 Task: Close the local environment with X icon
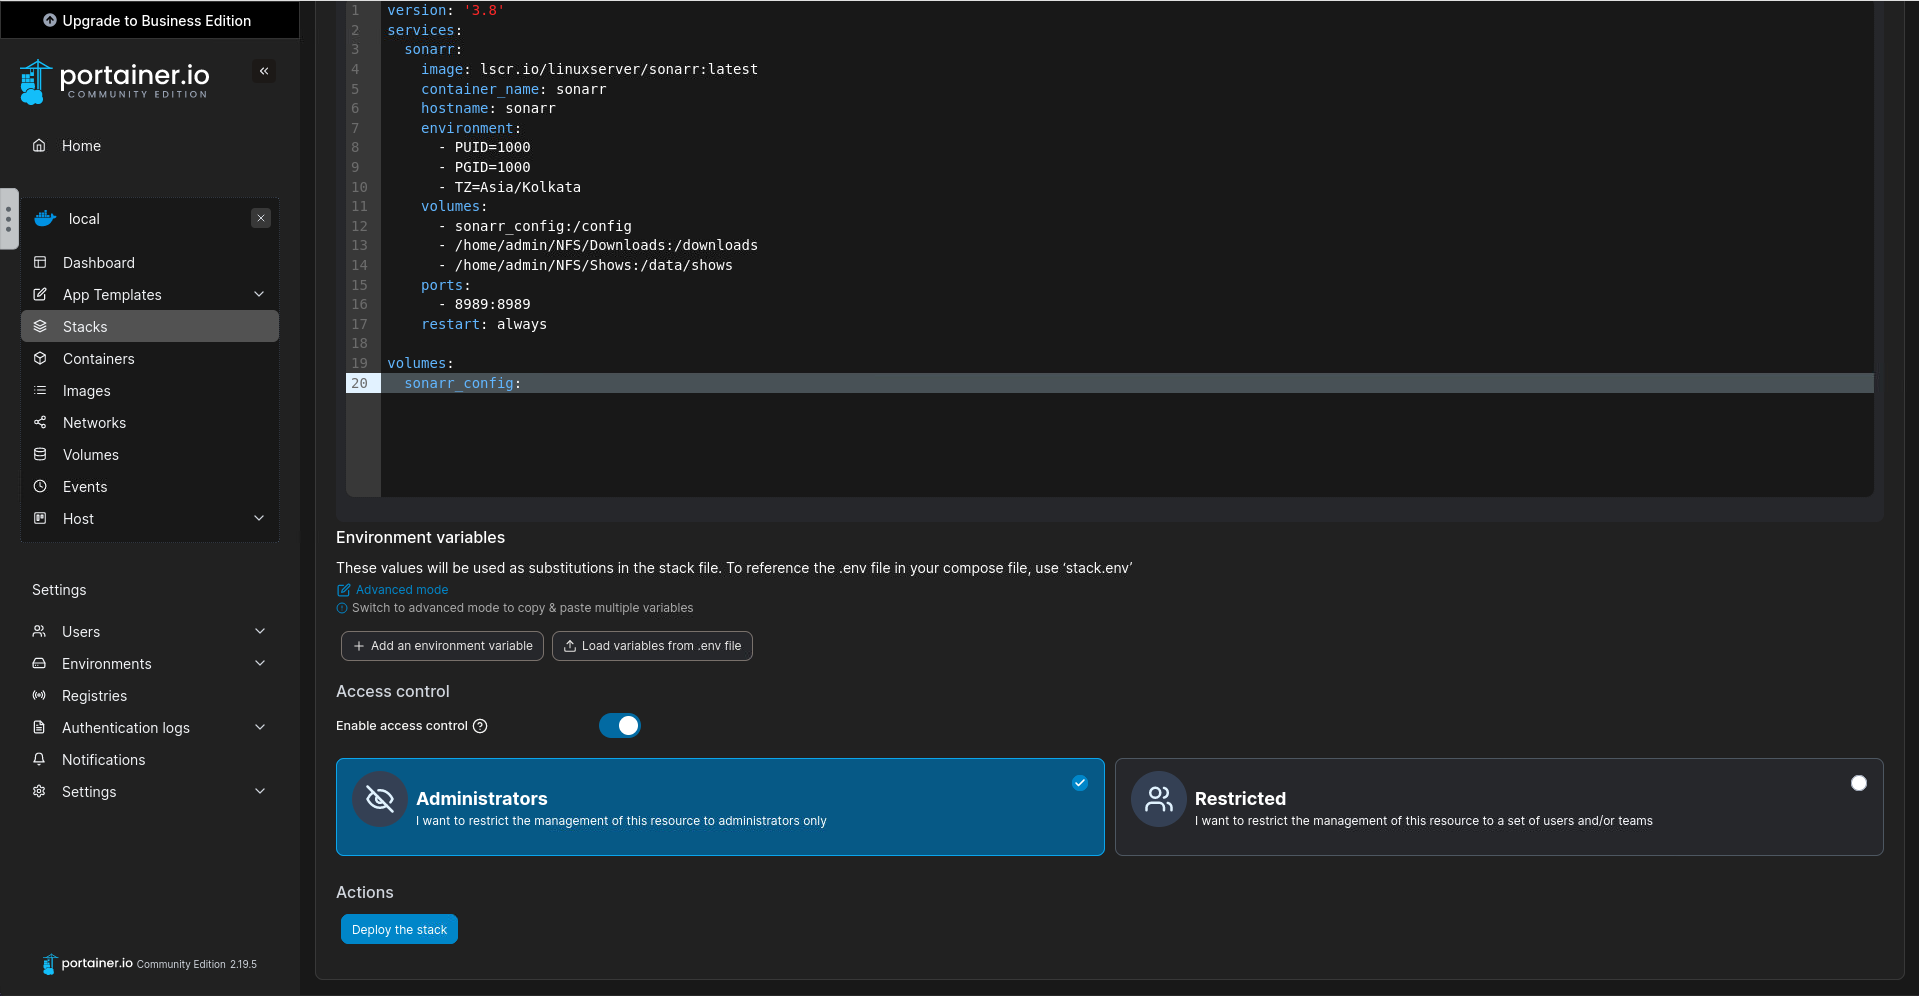[x=261, y=218]
